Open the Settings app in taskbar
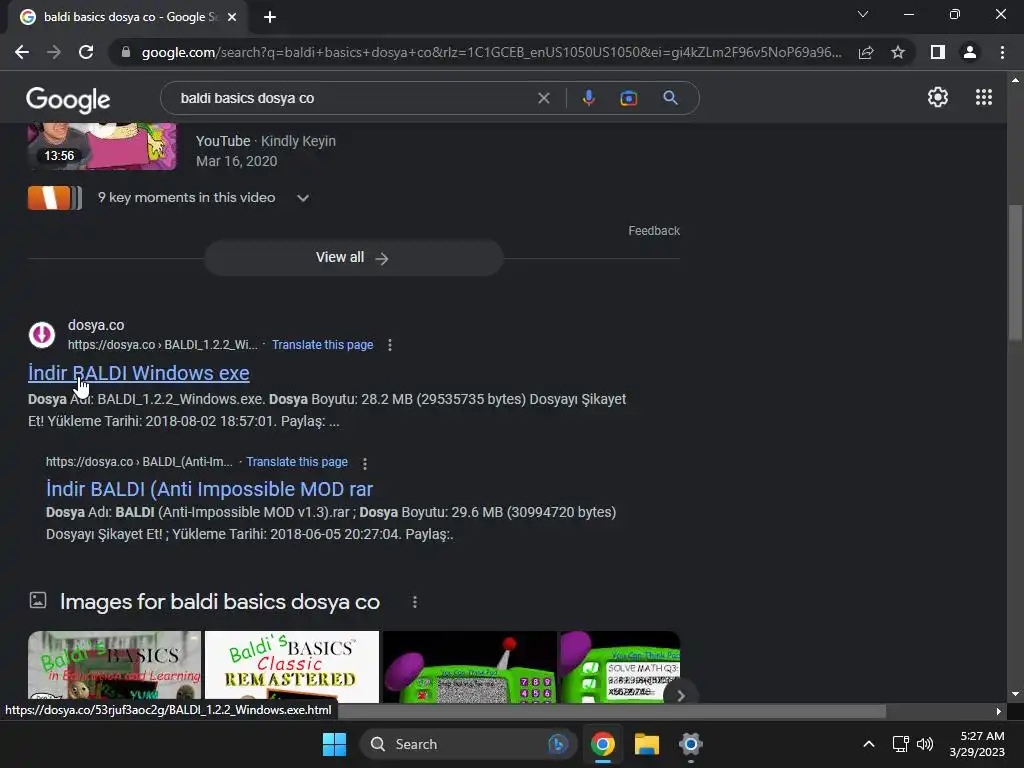1024x768 pixels. (x=690, y=744)
